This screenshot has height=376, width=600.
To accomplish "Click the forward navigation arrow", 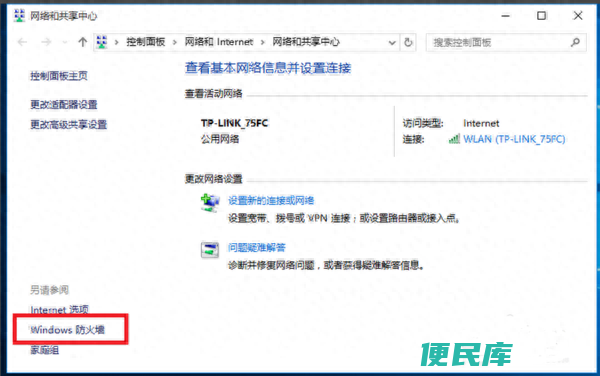I will coord(46,42).
